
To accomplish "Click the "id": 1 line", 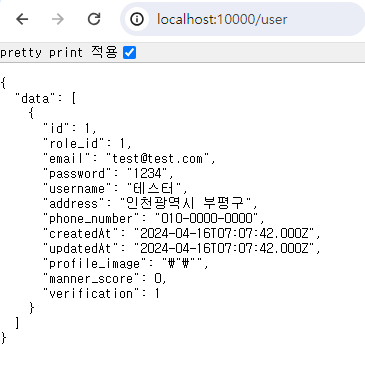I will 70,128.
